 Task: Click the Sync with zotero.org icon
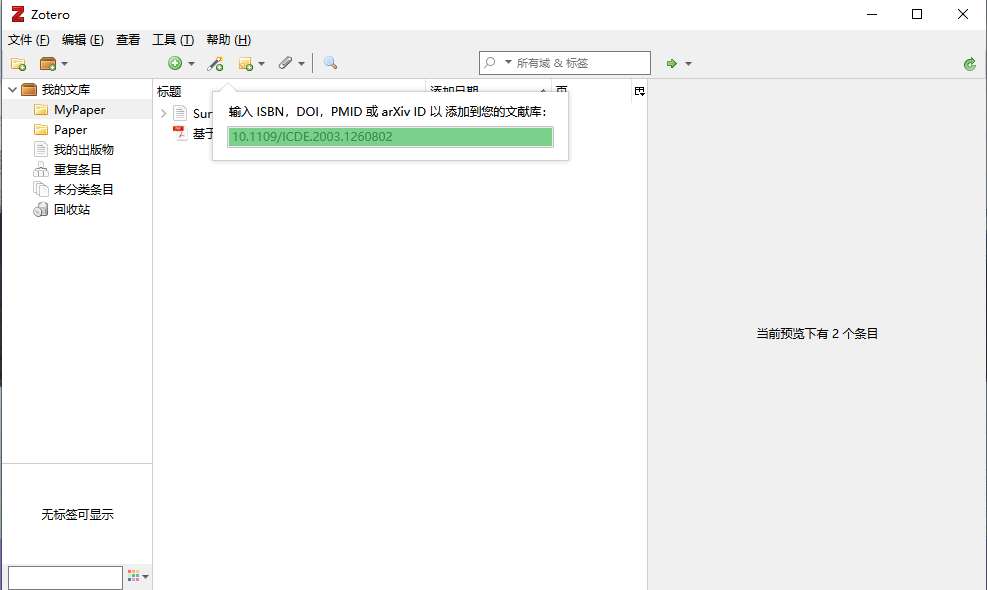969,64
